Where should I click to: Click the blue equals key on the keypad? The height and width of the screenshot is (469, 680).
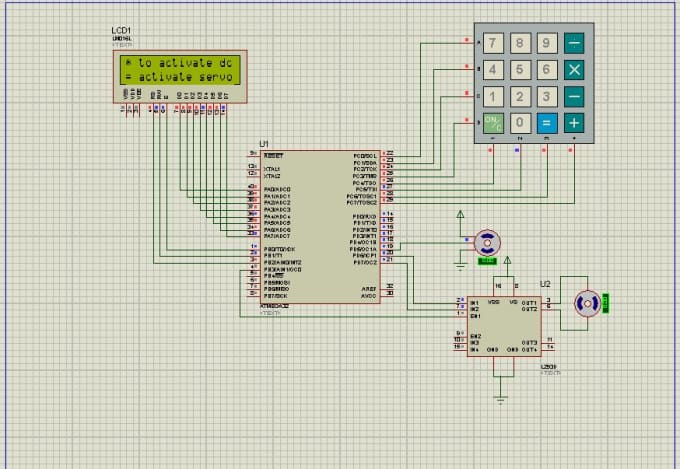click(x=547, y=123)
